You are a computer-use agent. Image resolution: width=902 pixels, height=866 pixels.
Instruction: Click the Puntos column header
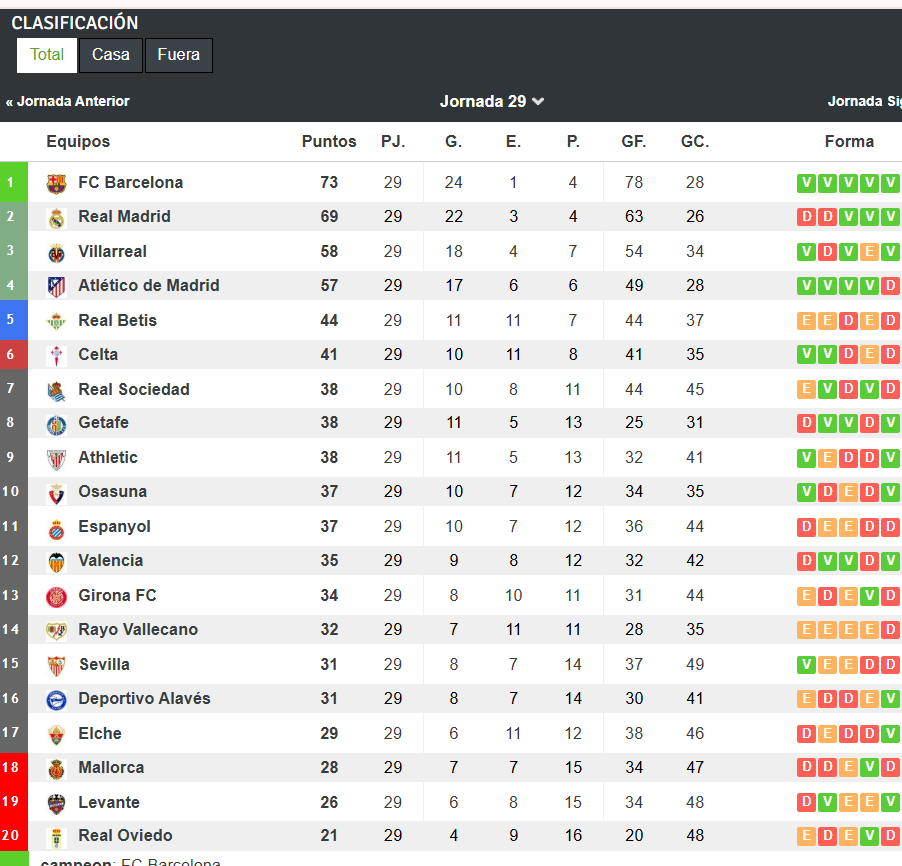[329, 141]
